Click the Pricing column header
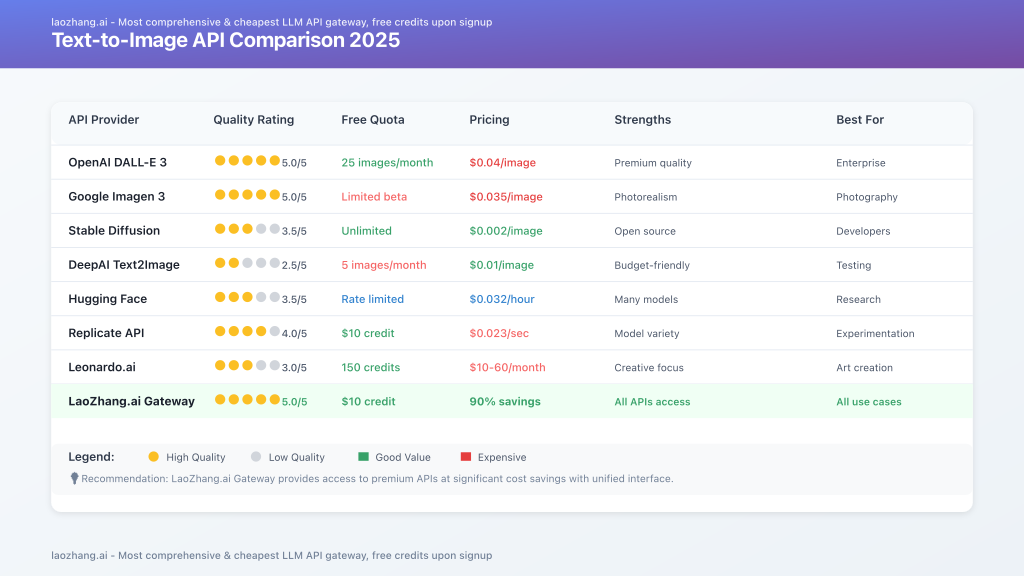 click(489, 120)
